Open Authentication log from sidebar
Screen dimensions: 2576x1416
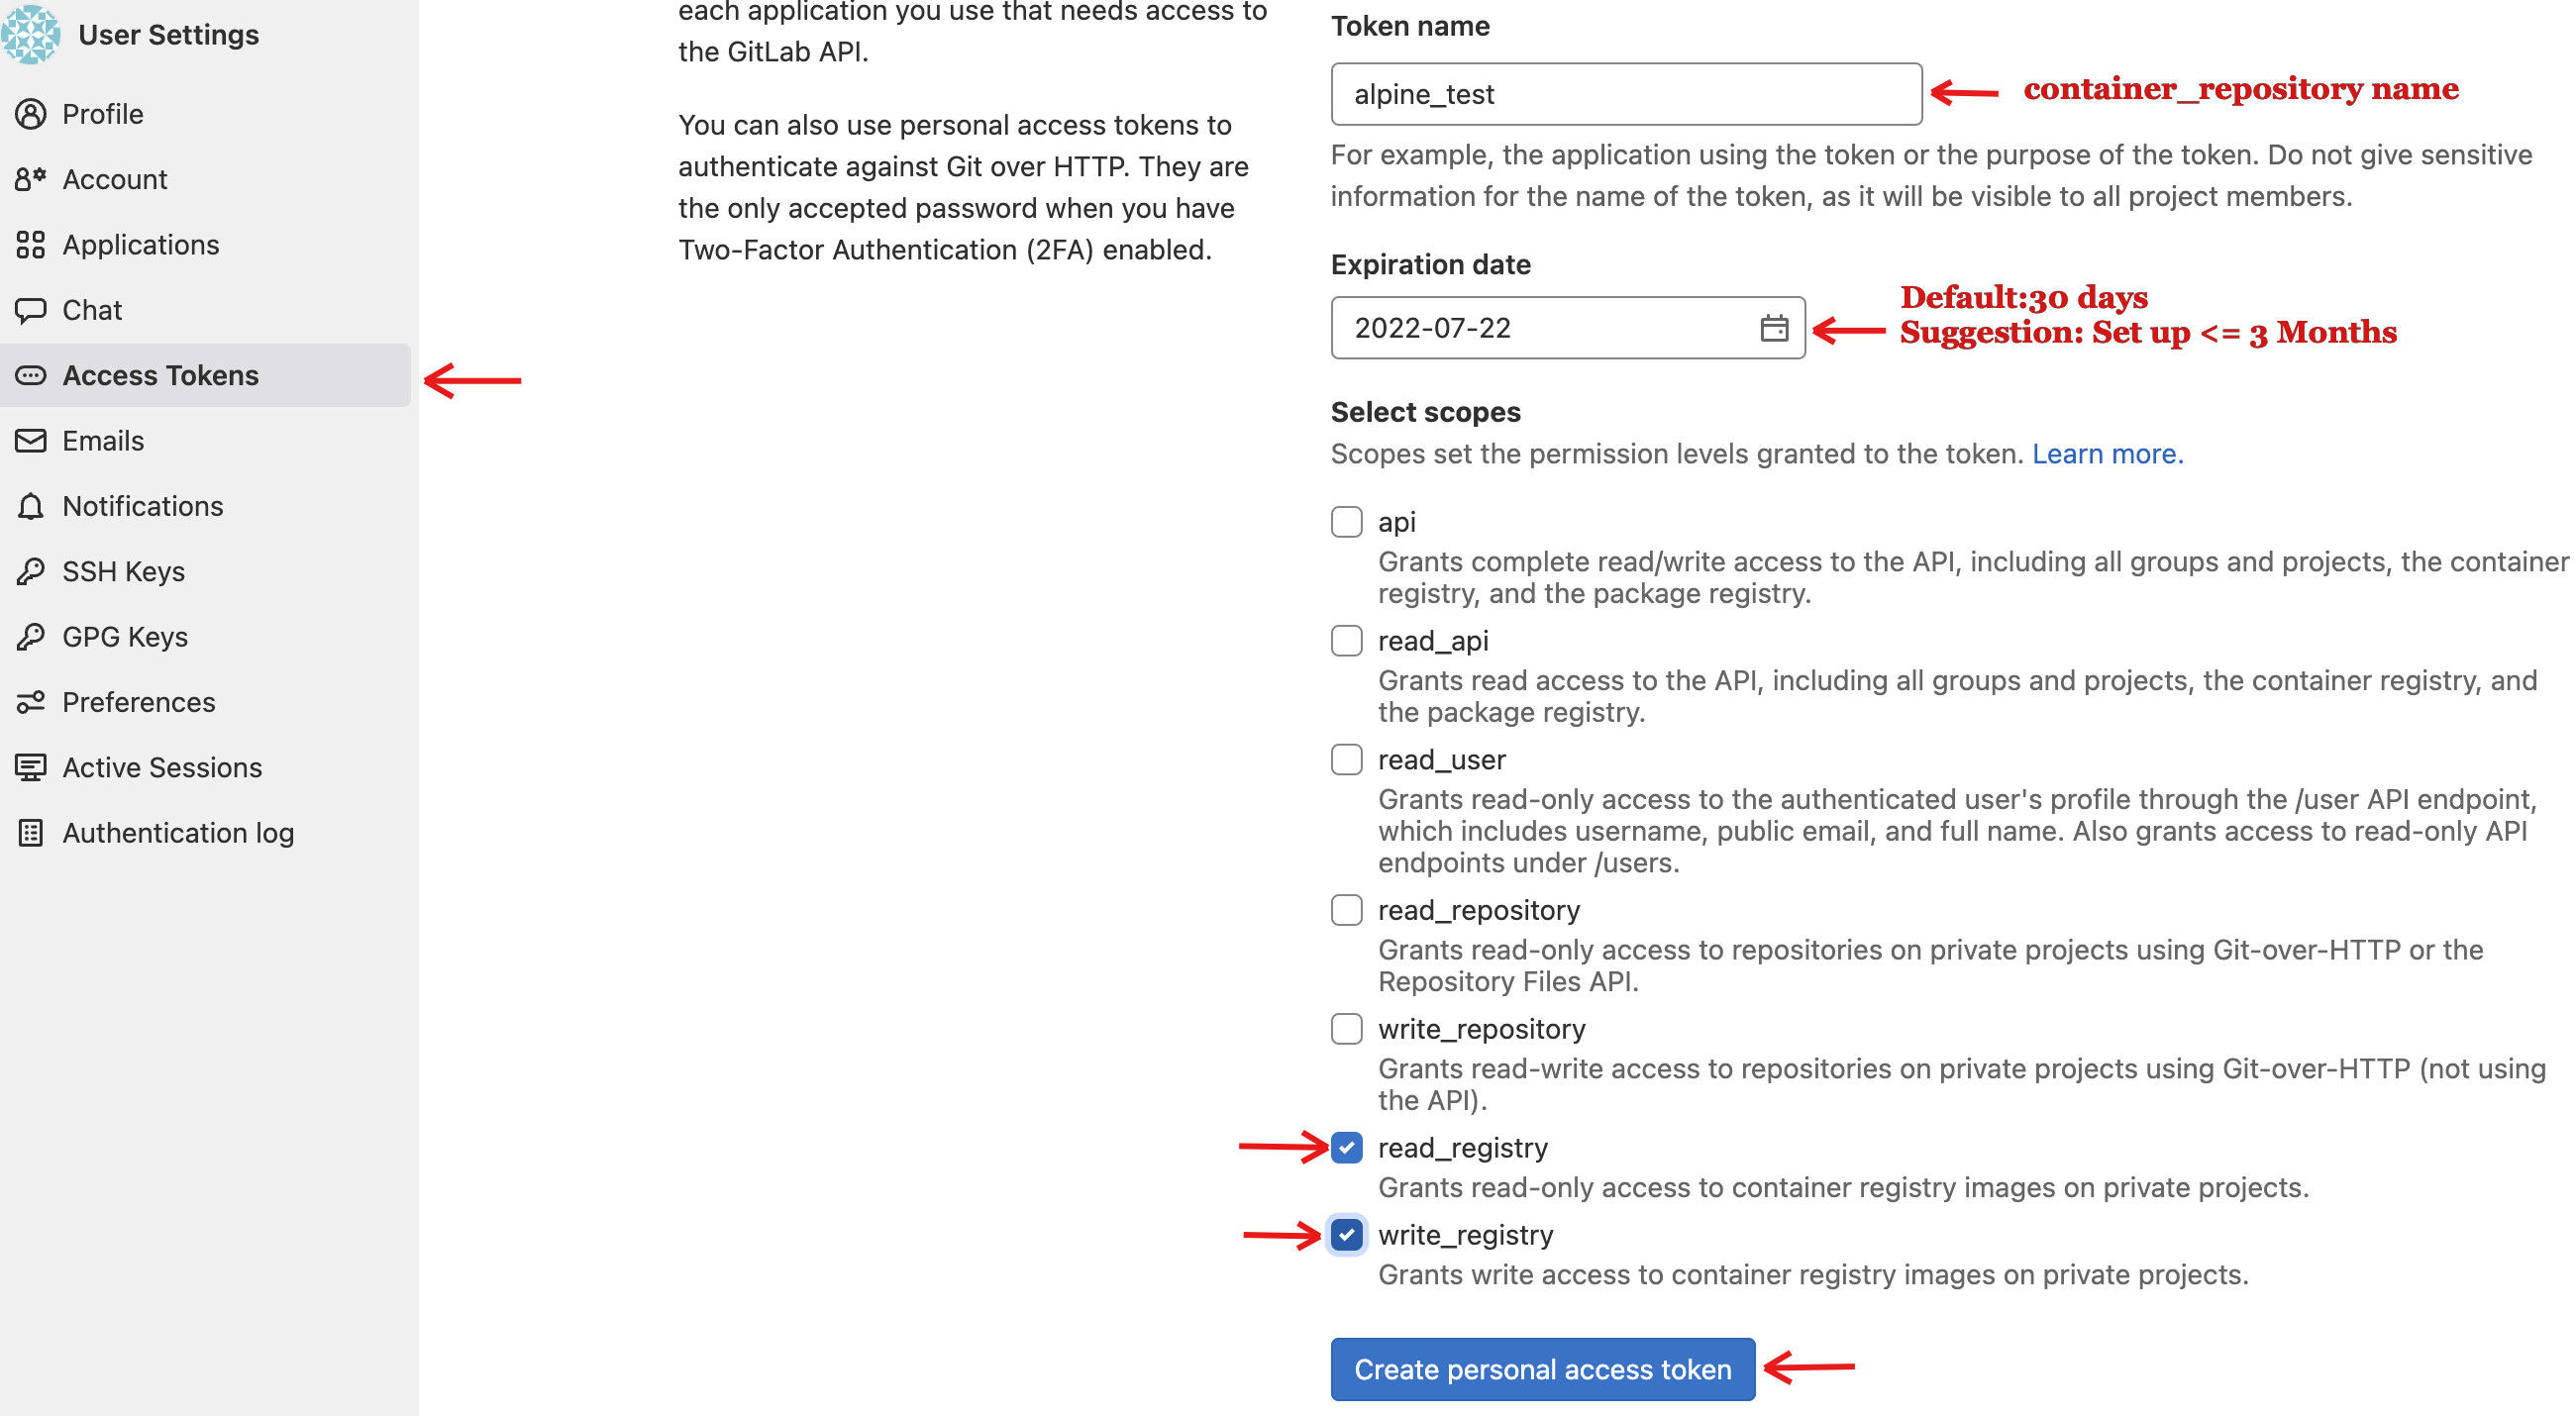point(178,833)
